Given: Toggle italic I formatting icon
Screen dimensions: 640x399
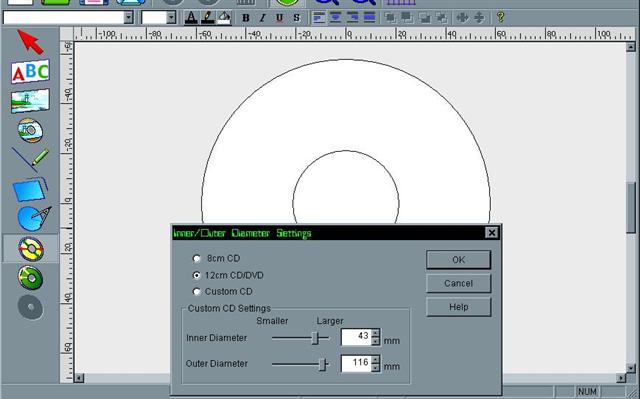Looking at the screenshot, I should pyautogui.click(x=262, y=18).
